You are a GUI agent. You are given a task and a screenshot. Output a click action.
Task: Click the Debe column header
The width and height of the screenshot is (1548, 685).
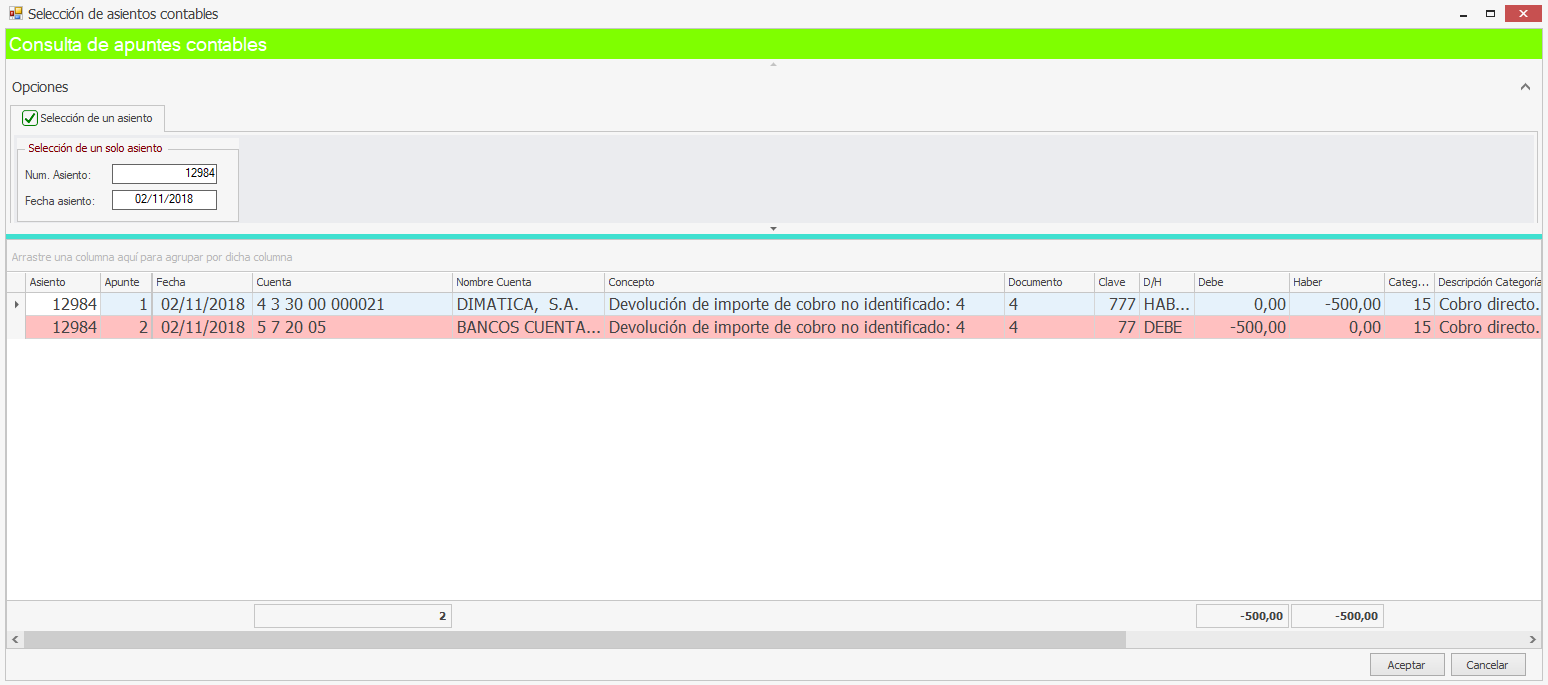1240,282
